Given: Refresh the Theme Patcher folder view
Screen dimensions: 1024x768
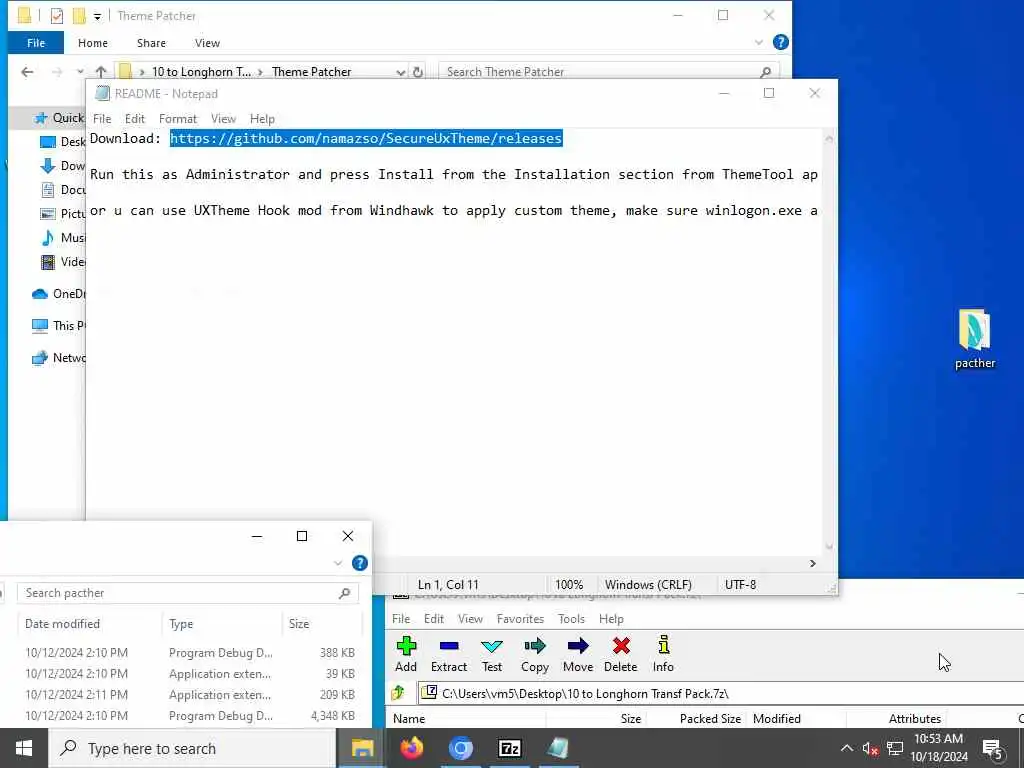Looking at the screenshot, I should [418, 72].
